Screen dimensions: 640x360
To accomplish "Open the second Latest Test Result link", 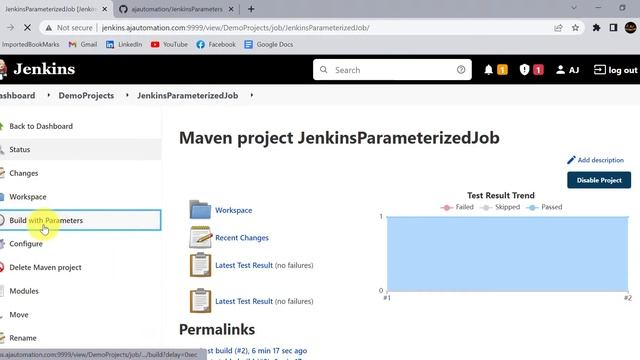I will click(x=244, y=301).
